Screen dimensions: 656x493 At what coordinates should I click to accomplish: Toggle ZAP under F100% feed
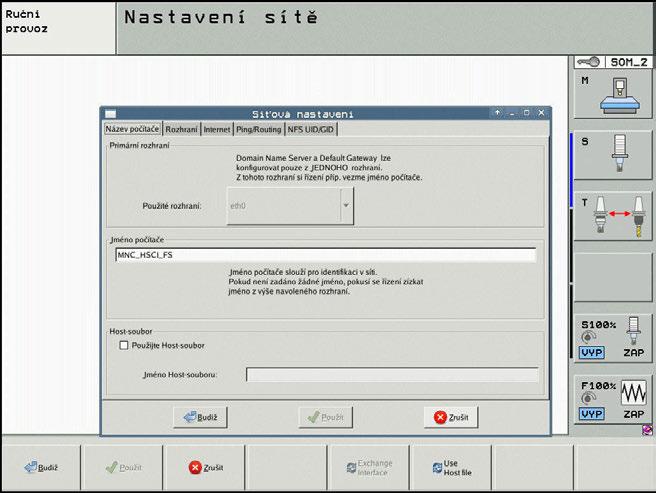tap(633, 414)
